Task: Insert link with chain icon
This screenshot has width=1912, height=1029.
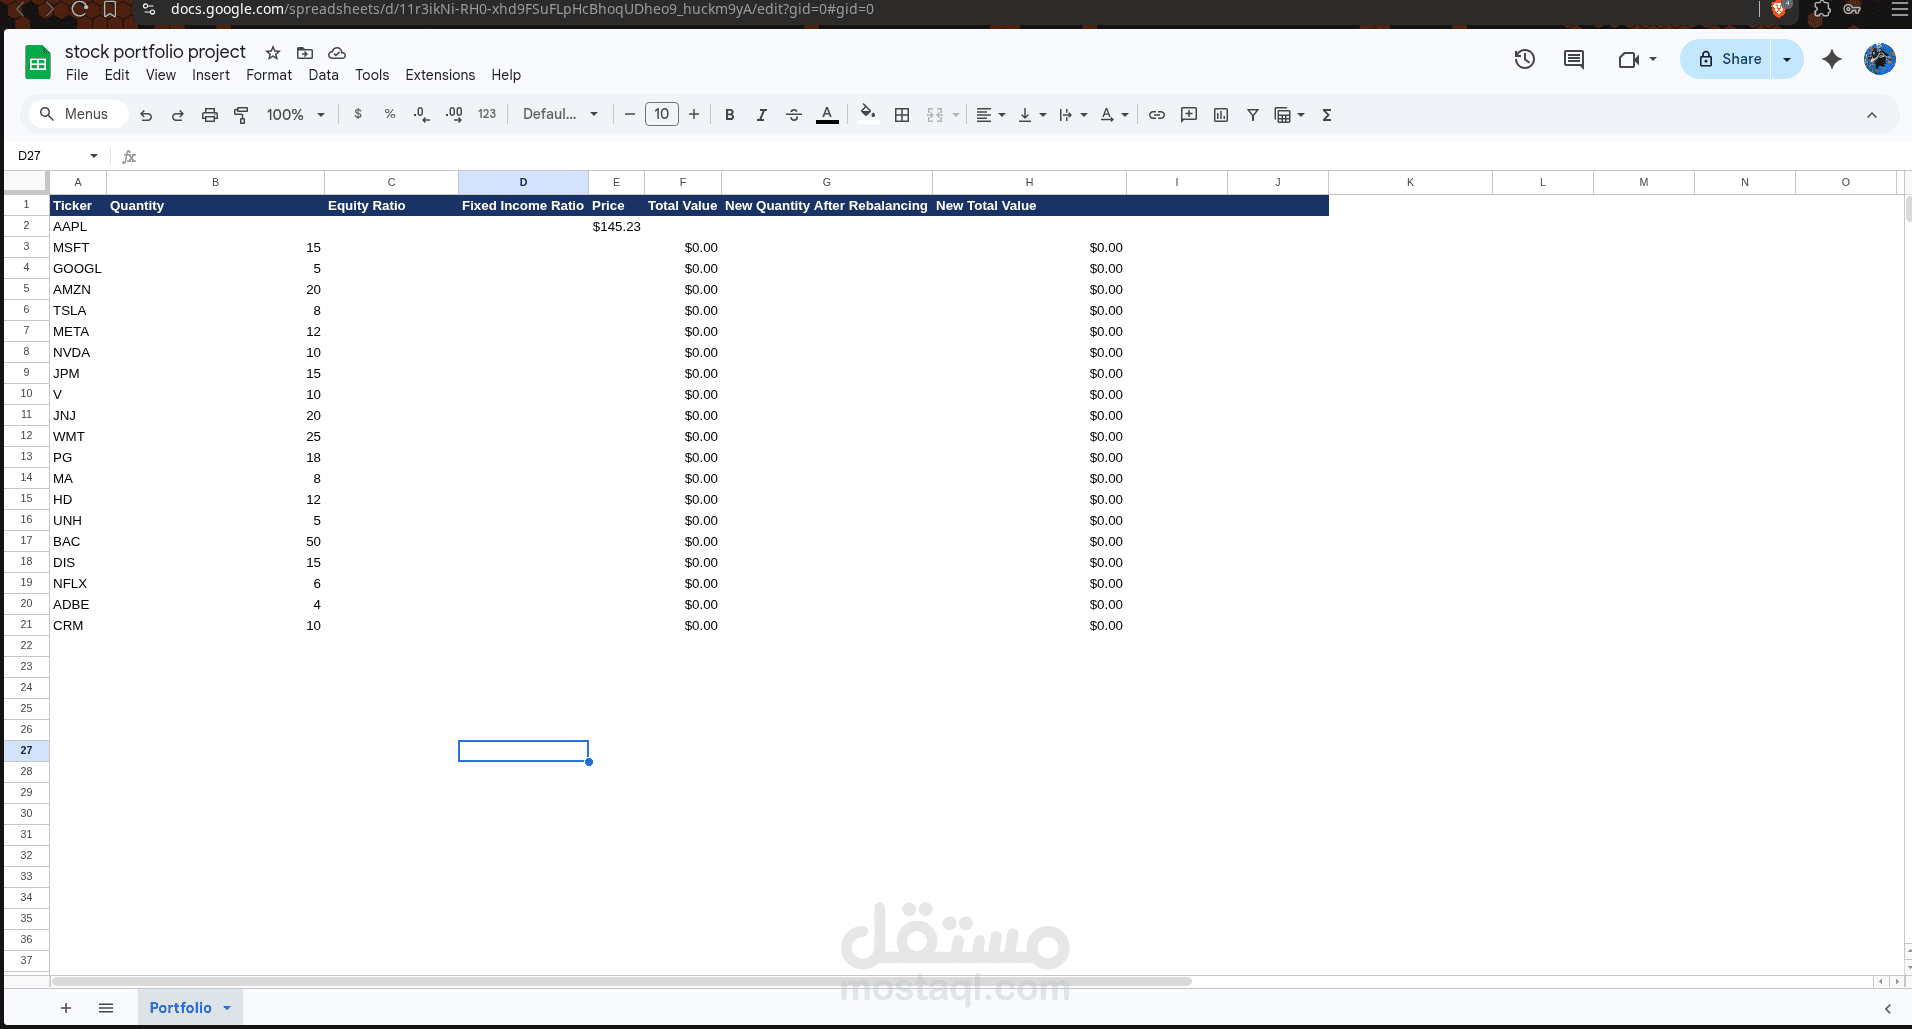Action: (1157, 115)
